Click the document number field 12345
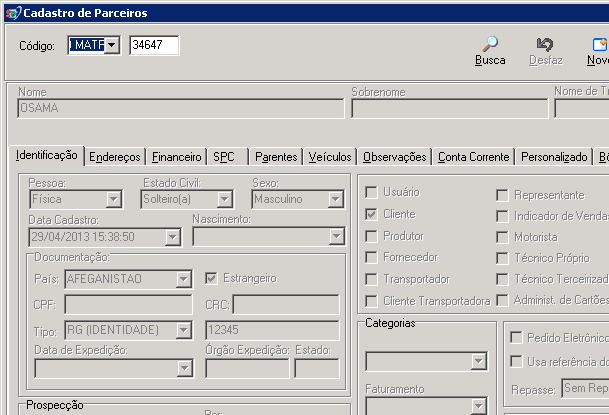 [x=272, y=330]
